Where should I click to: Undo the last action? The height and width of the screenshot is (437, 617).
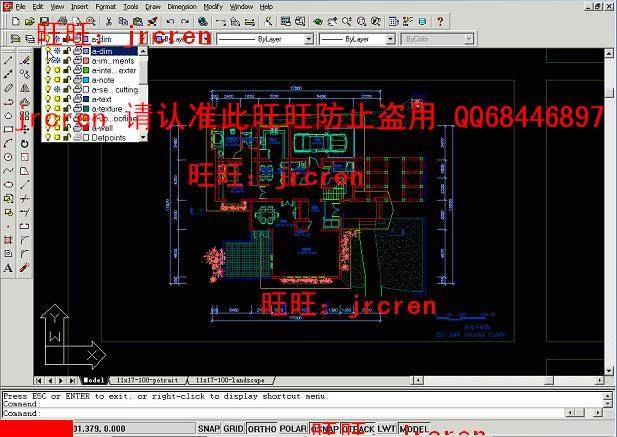click(171, 21)
